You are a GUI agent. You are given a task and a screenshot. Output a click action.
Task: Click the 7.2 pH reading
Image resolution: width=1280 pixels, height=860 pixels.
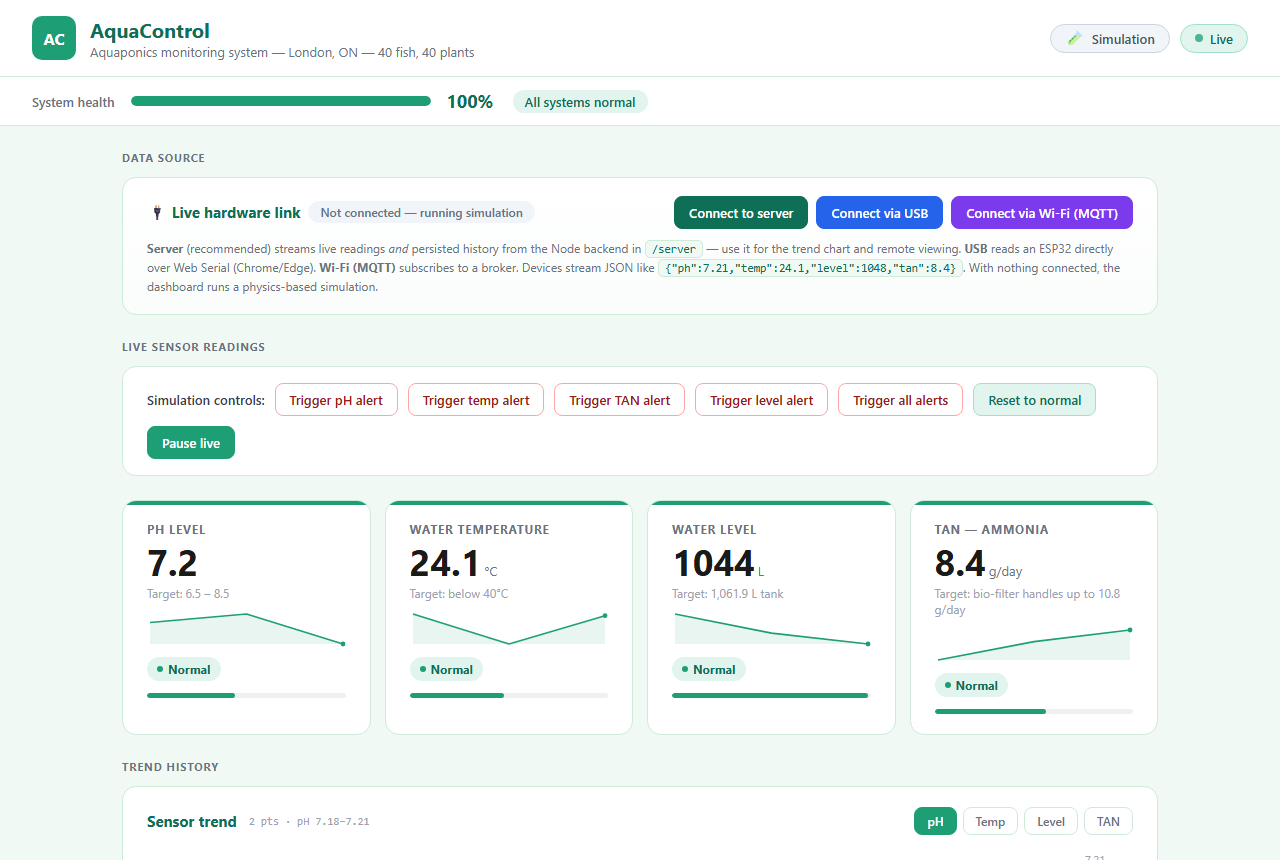(172, 564)
